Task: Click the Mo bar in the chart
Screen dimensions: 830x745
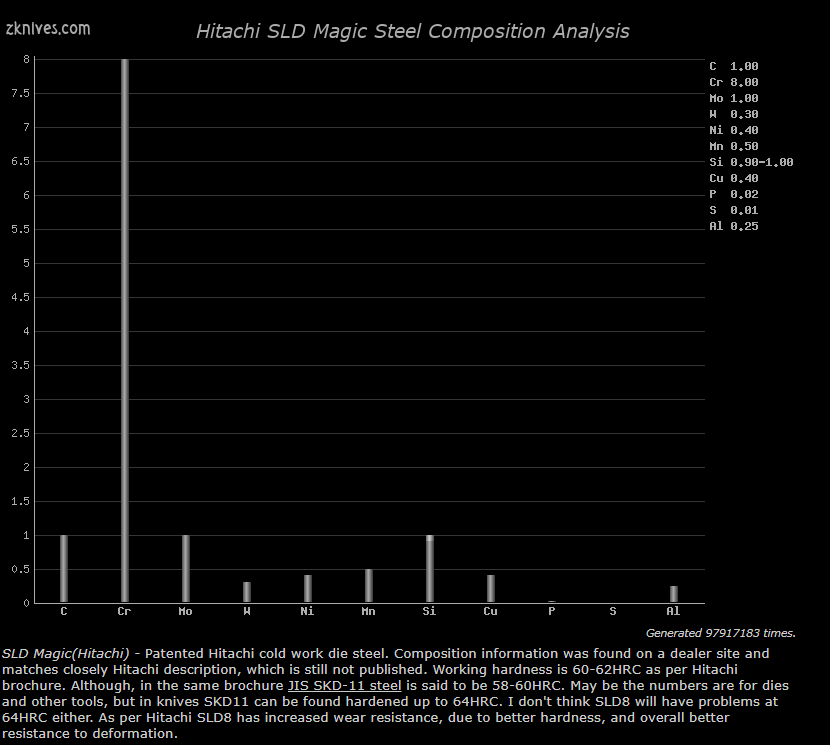Action: 186,569
